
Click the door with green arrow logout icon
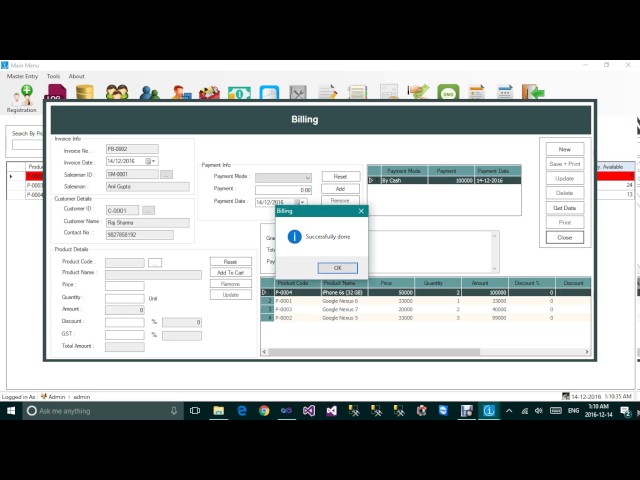533,92
